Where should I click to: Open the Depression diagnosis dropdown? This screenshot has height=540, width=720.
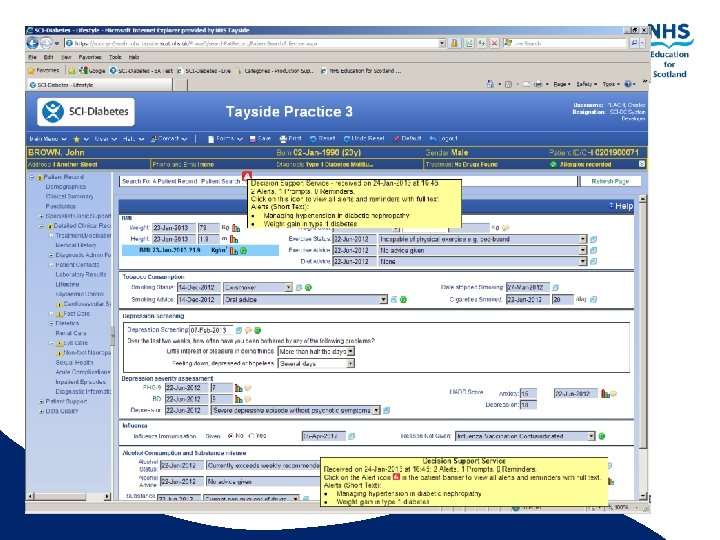[376, 410]
